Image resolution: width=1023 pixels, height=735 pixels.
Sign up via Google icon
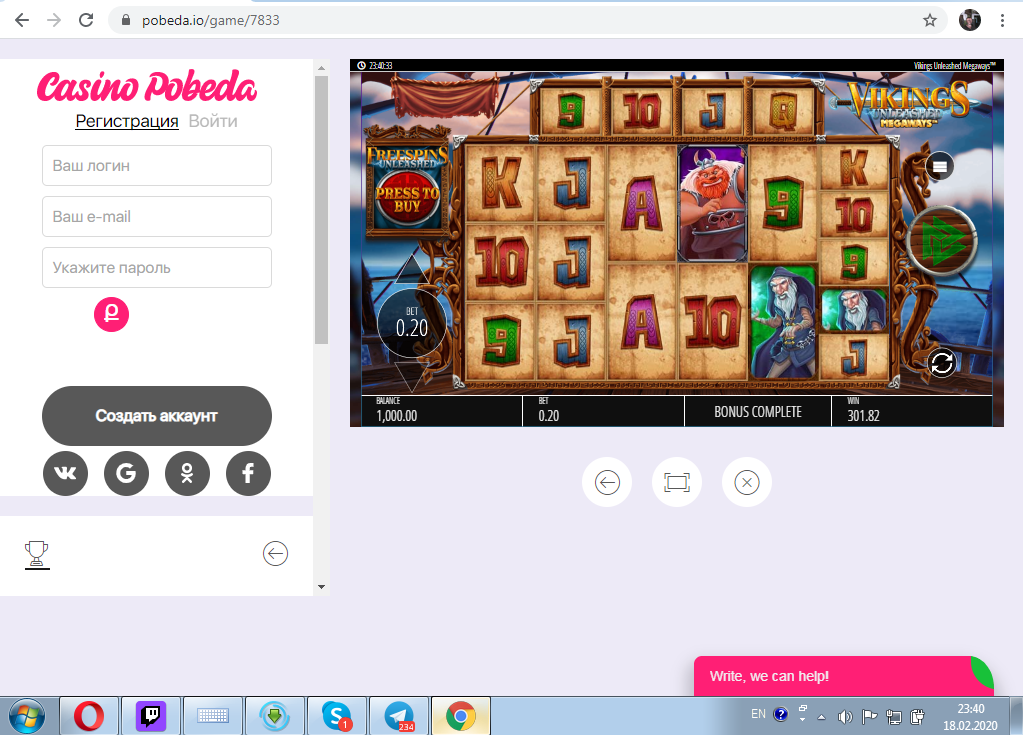click(126, 473)
